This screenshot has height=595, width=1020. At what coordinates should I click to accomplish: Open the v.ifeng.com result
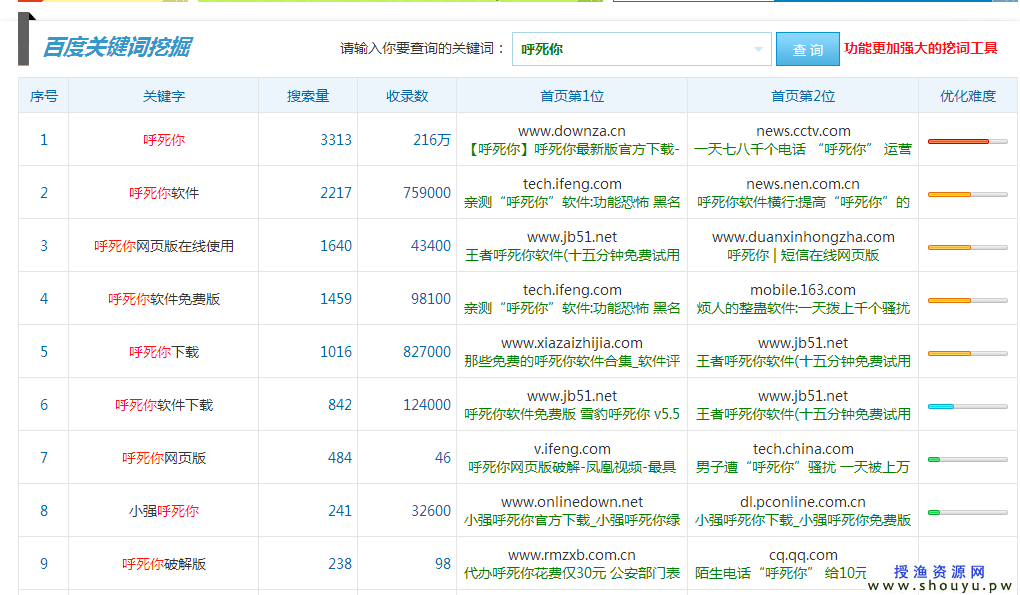tap(572, 449)
